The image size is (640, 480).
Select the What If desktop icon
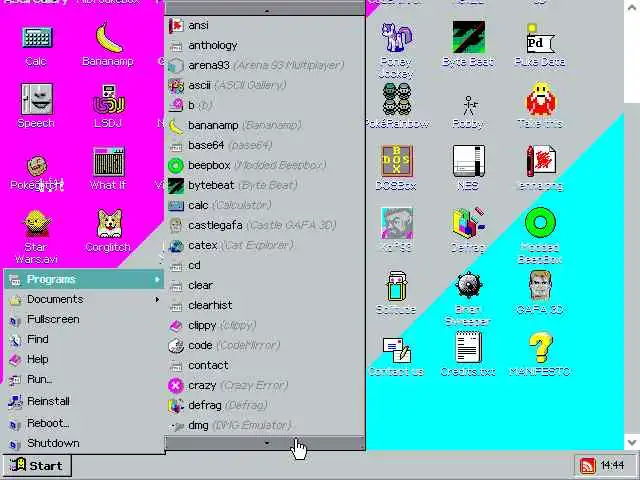pos(108,168)
